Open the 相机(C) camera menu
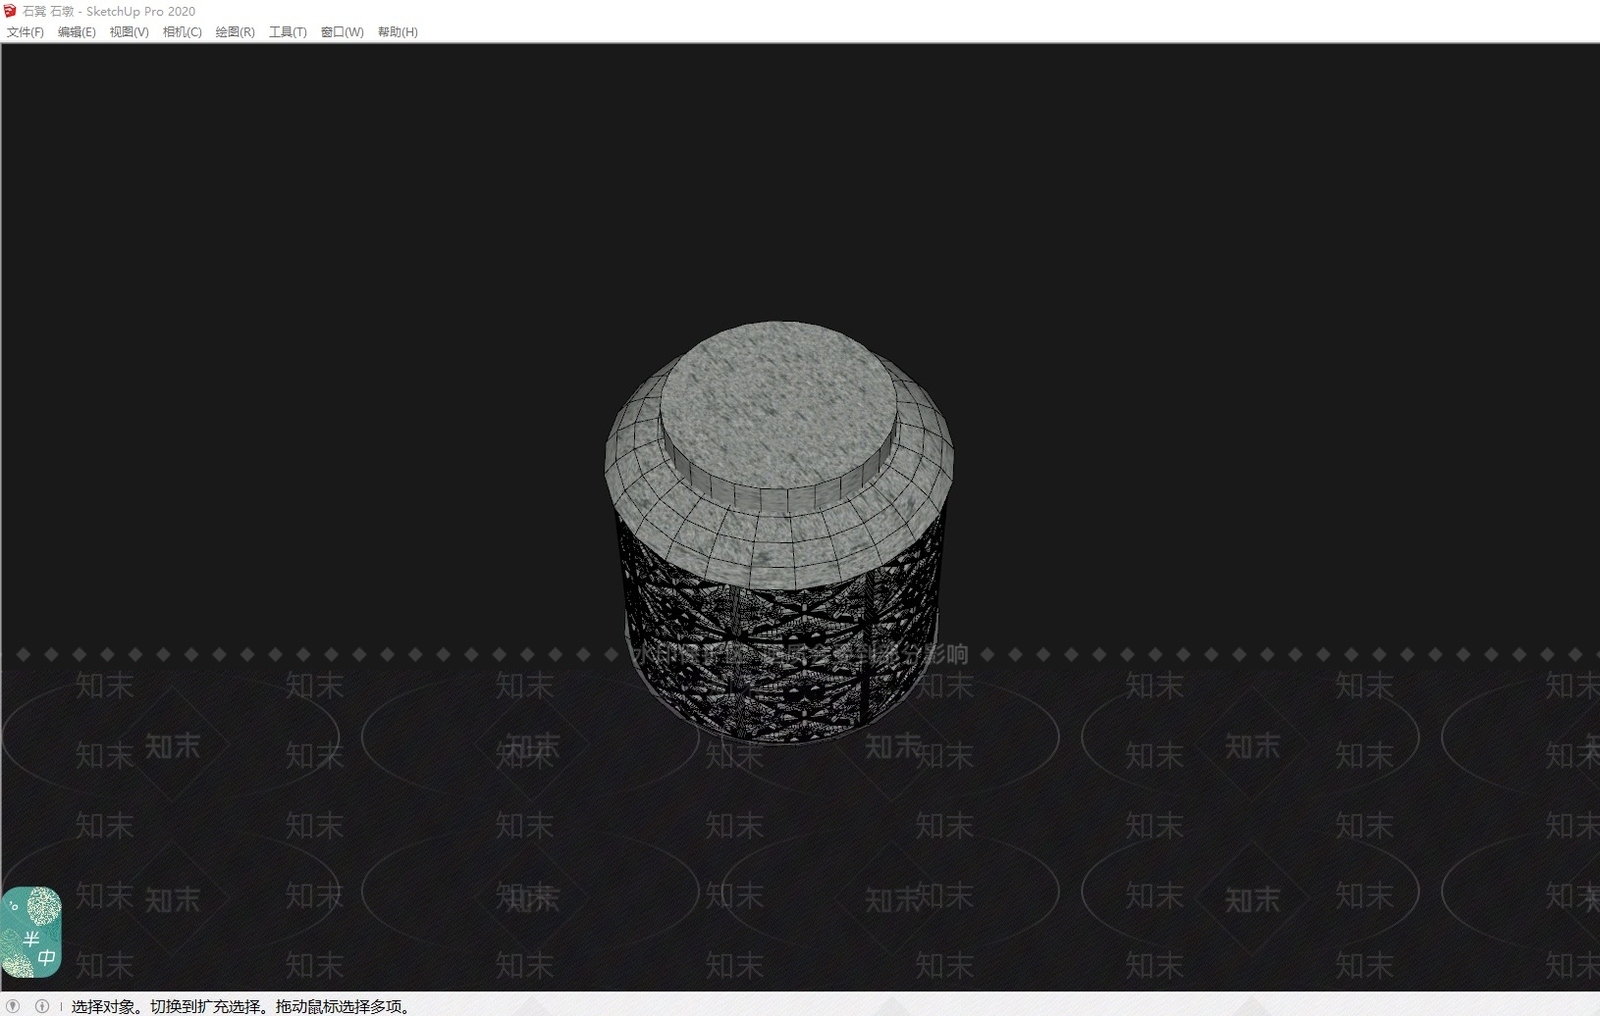1600x1016 pixels. (182, 32)
